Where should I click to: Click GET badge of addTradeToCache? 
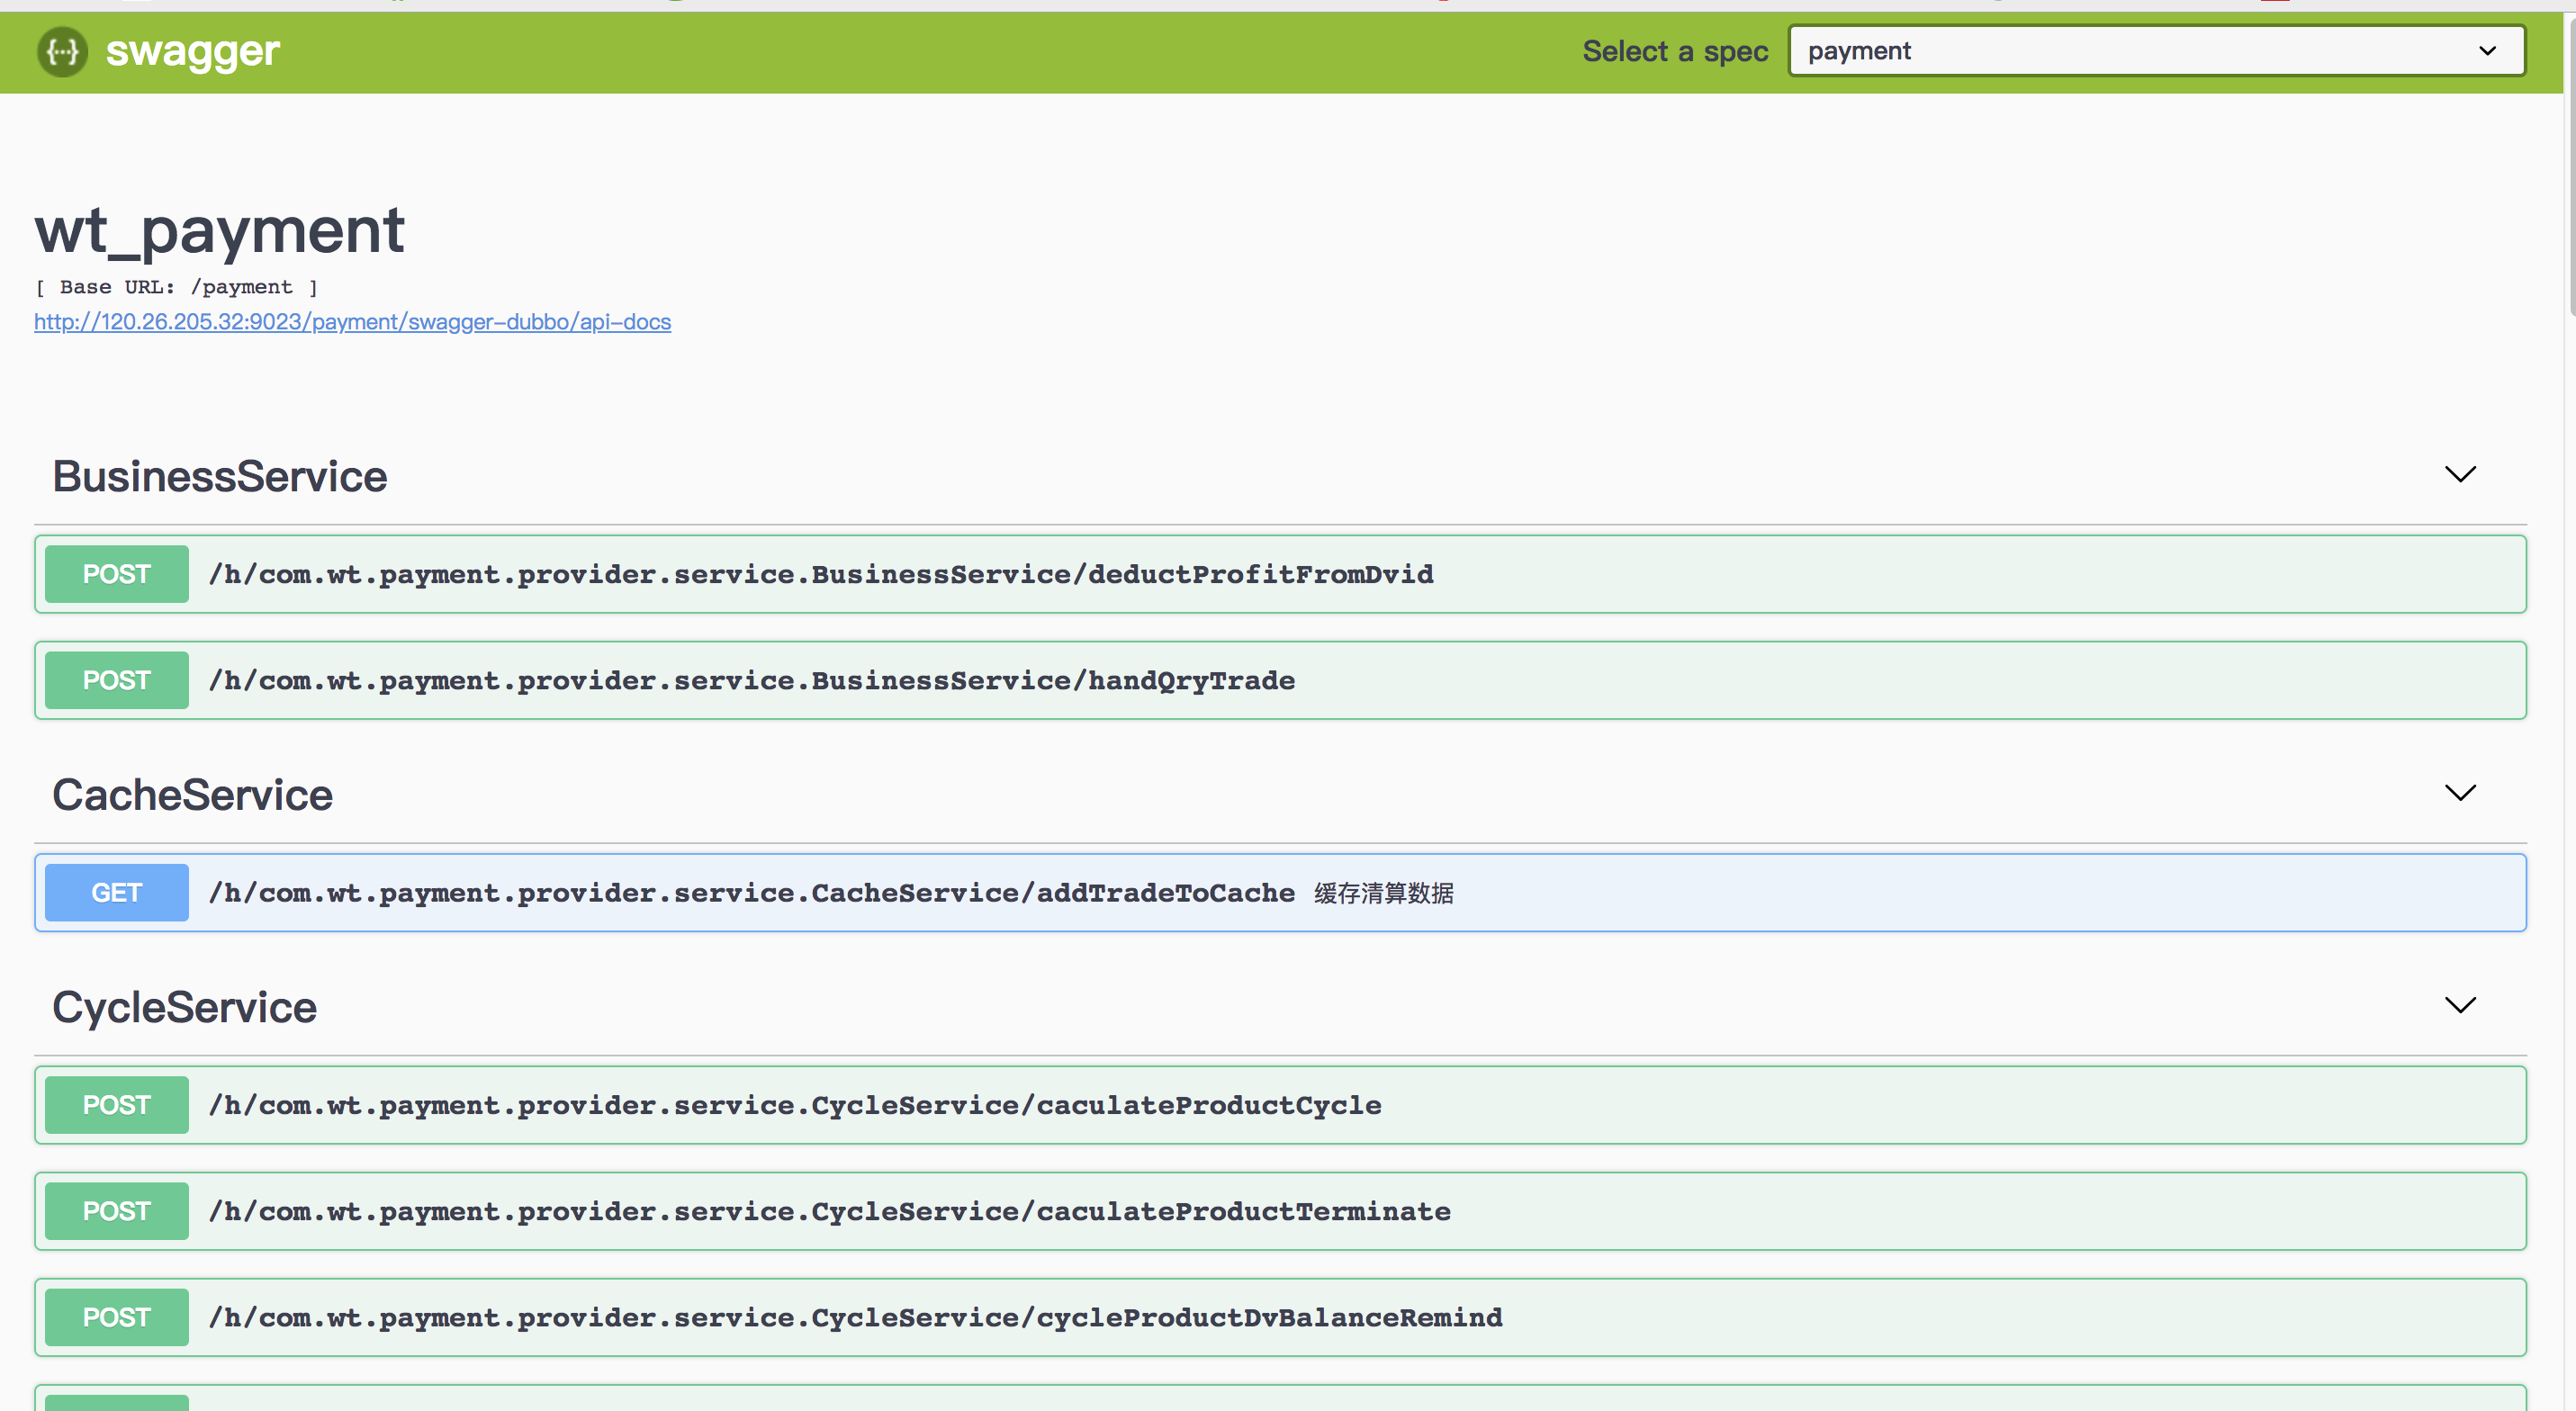pos(117,893)
